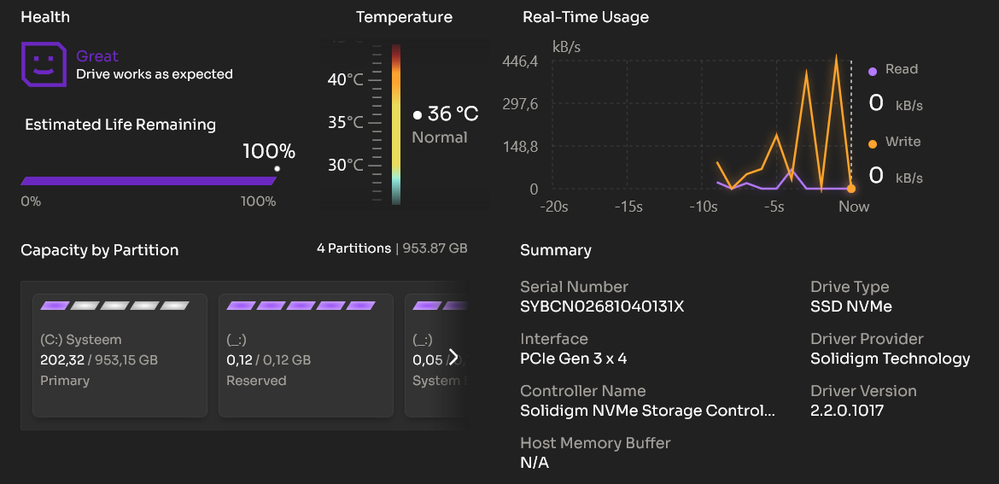The image size is (999, 484).
Task: Click the truncated Controller Name value
Action: point(647,410)
